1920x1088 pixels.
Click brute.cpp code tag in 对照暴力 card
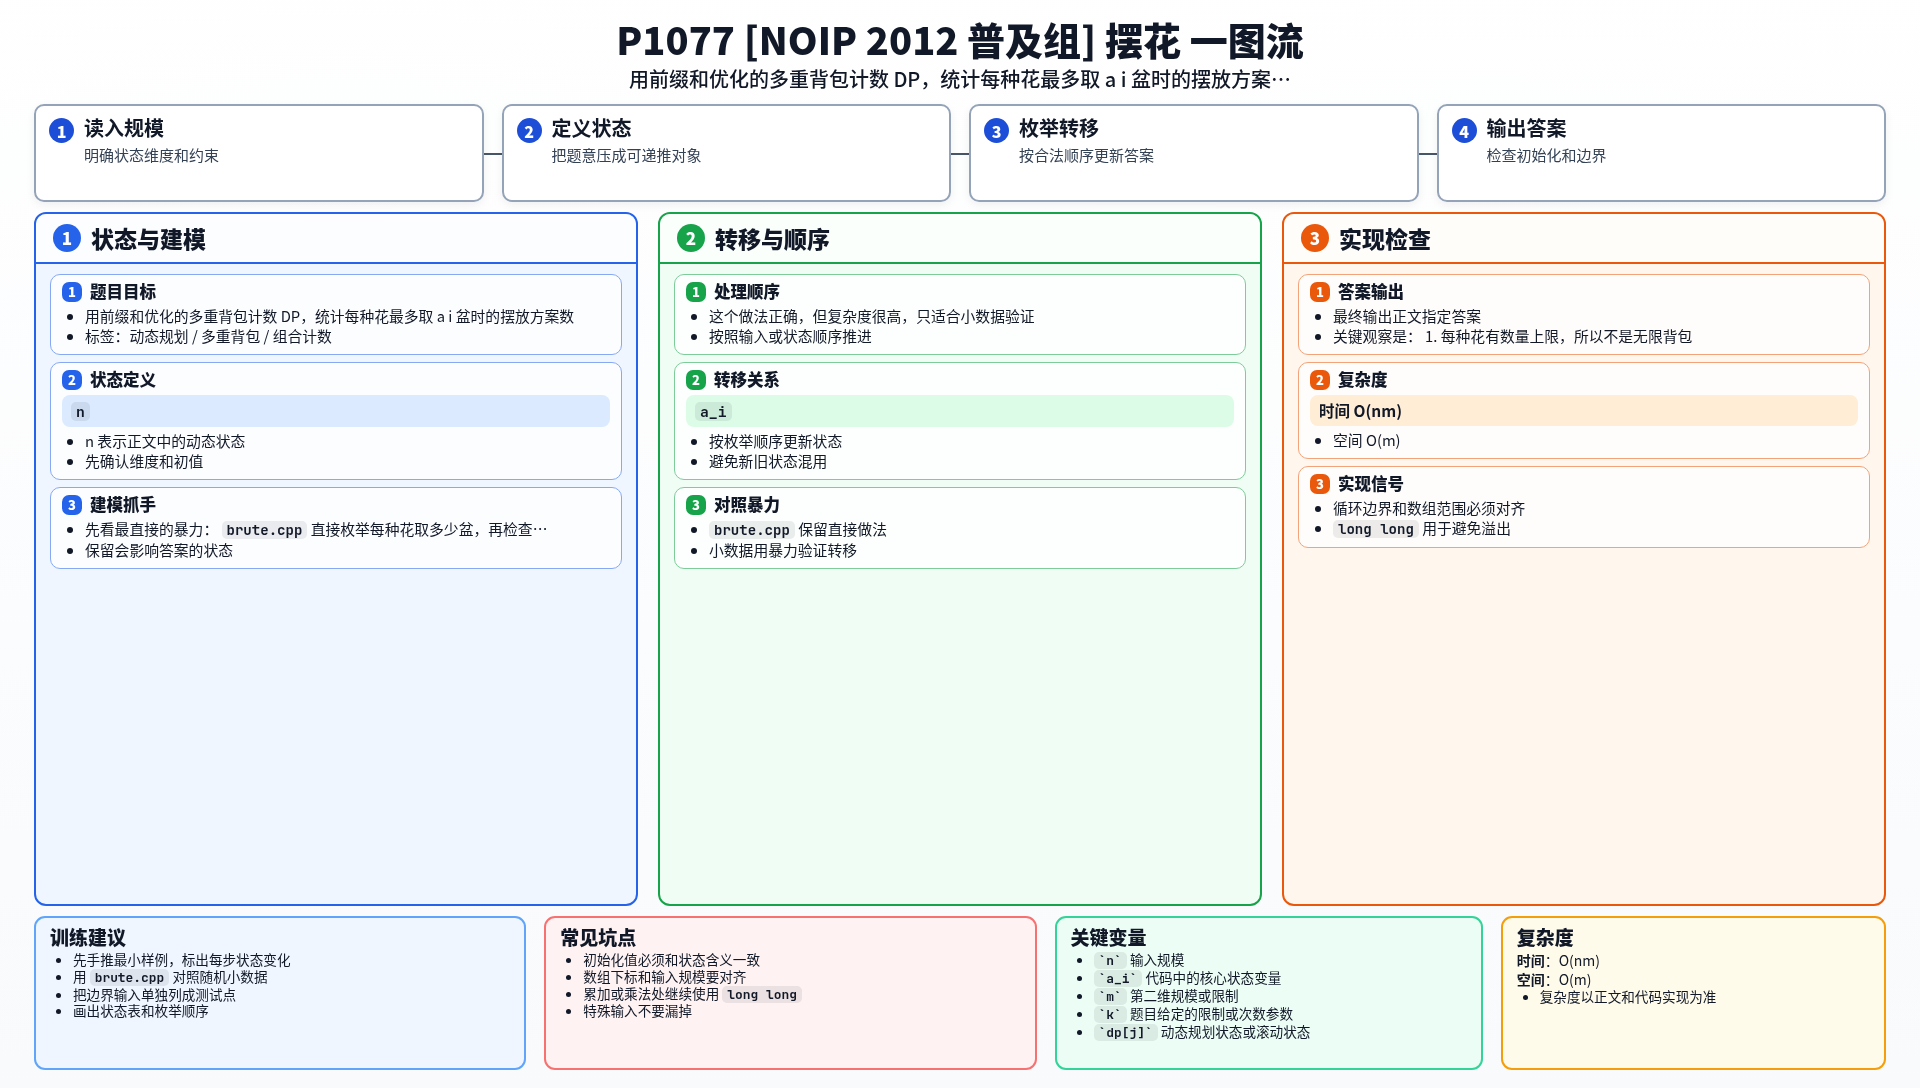pyautogui.click(x=752, y=530)
